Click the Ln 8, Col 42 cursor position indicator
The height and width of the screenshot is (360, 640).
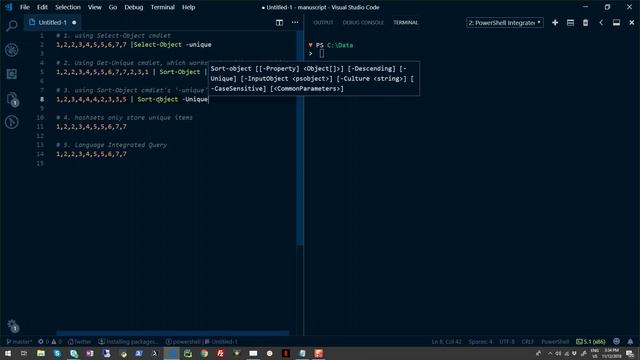pos(447,341)
